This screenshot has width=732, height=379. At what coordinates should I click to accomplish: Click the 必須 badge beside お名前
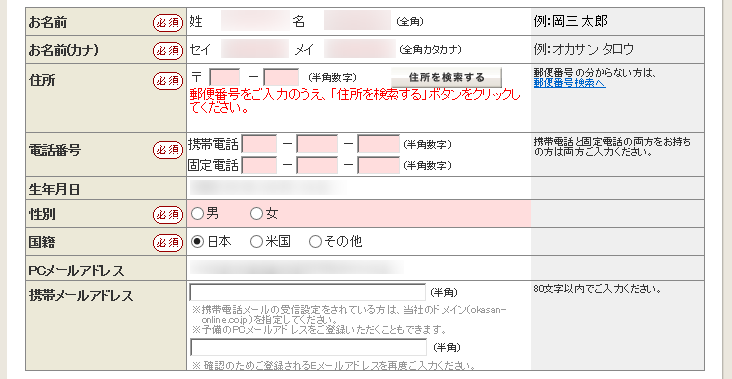[168, 22]
